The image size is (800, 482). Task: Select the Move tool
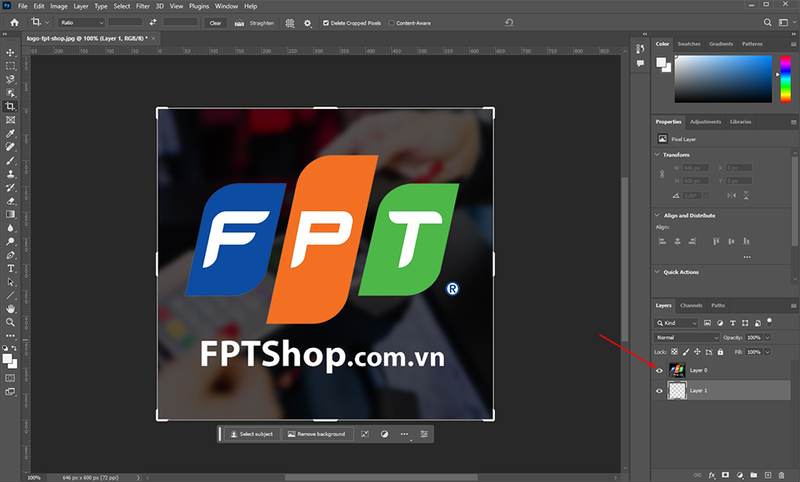point(10,53)
